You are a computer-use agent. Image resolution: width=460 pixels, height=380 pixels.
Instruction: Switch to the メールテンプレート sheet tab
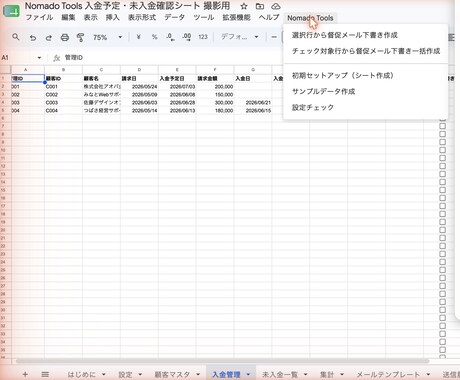tap(388, 374)
